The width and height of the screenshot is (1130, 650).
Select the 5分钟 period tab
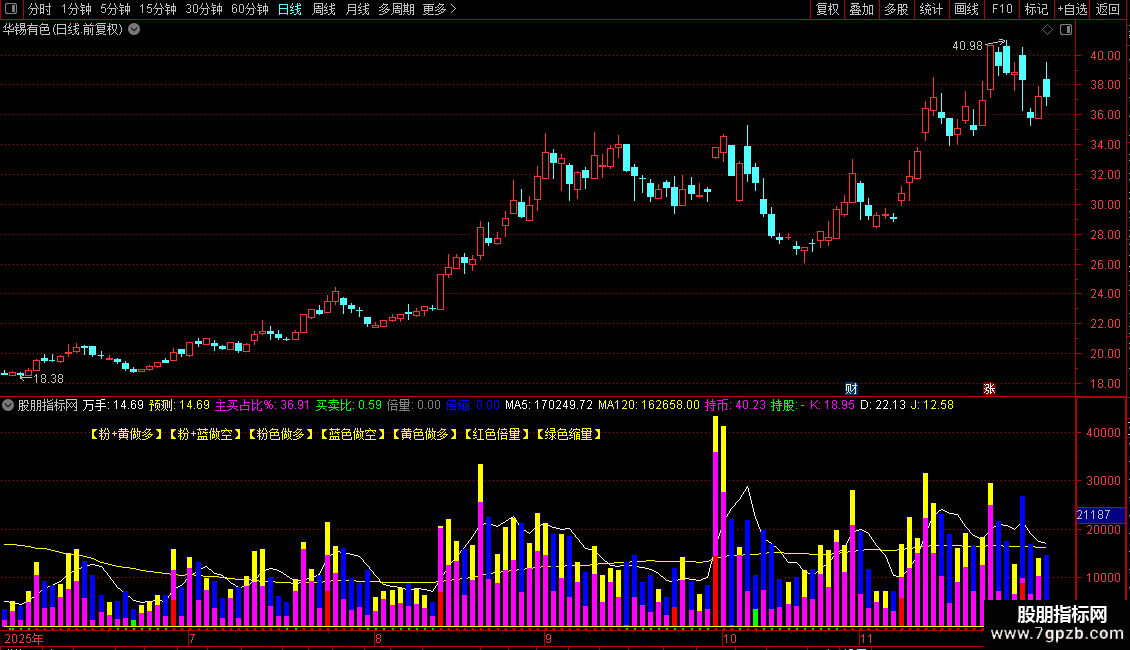(x=115, y=9)
